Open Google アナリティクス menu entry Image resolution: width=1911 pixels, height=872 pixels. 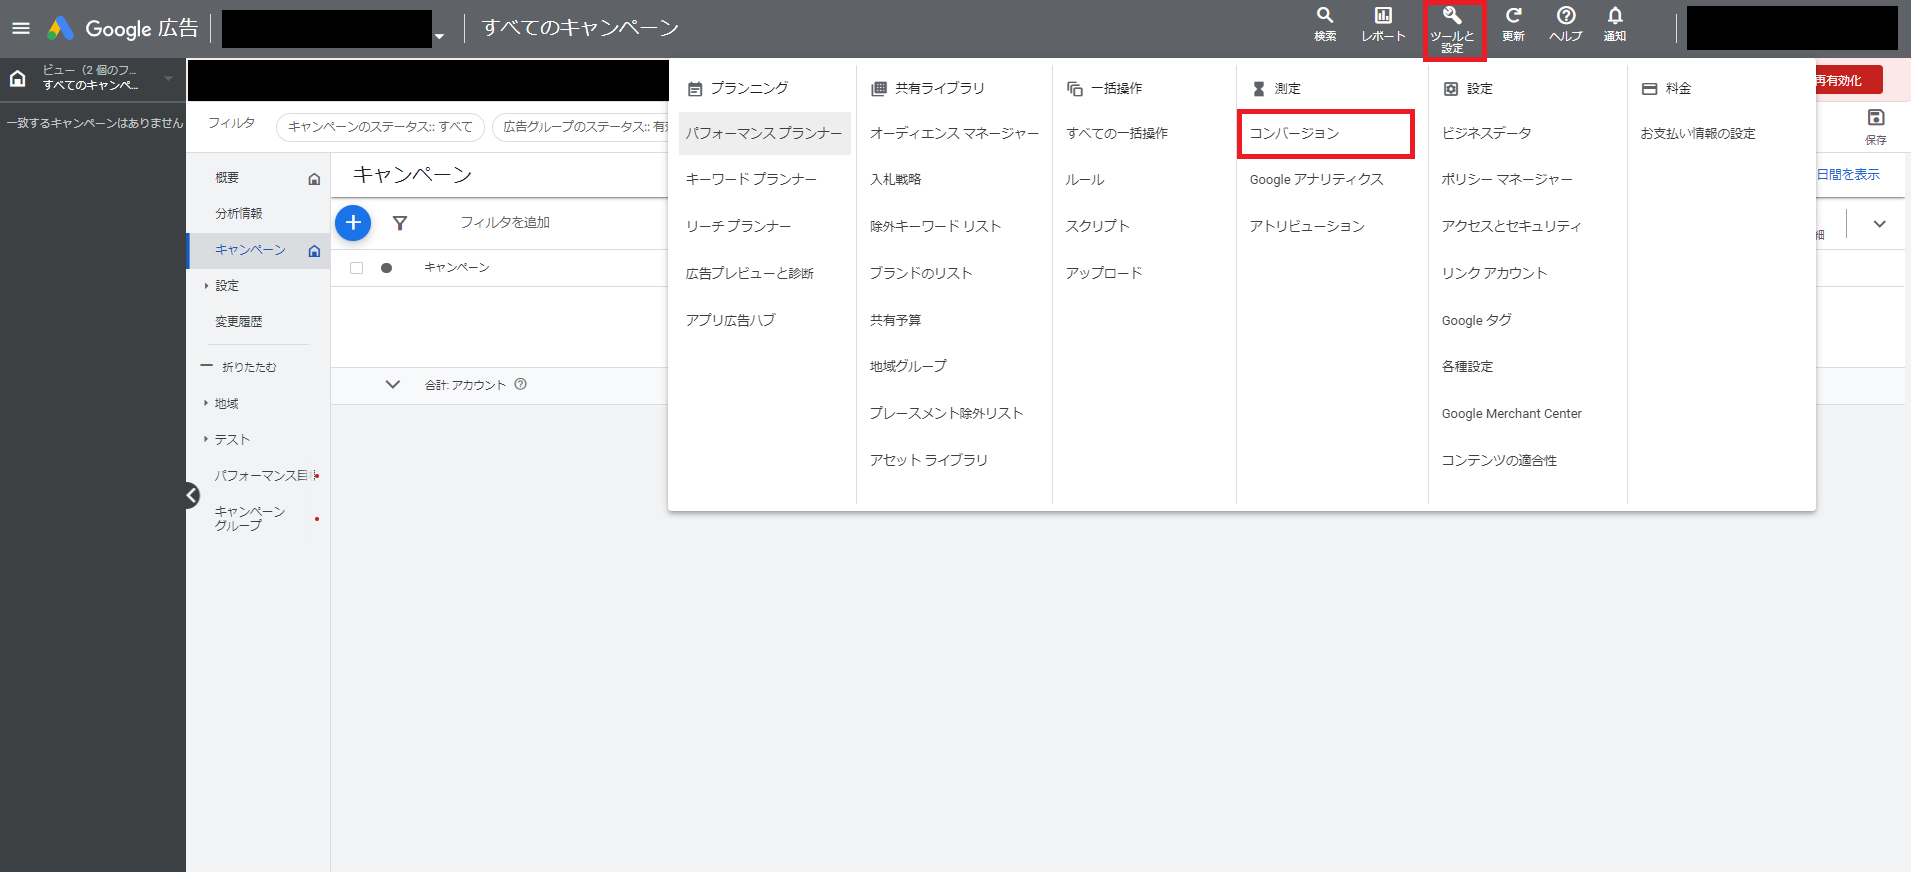coord(1316,179)
